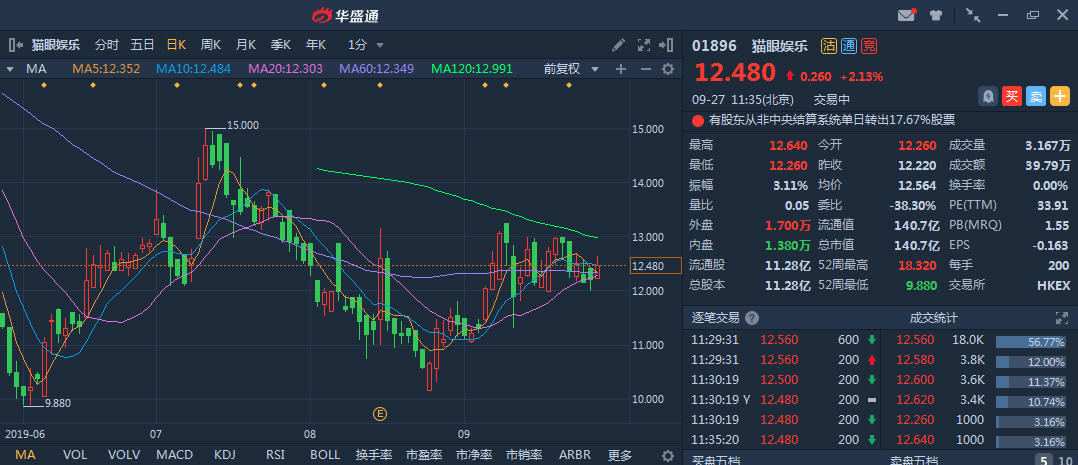Open the mail inbox envelope icon

[907, 14]
